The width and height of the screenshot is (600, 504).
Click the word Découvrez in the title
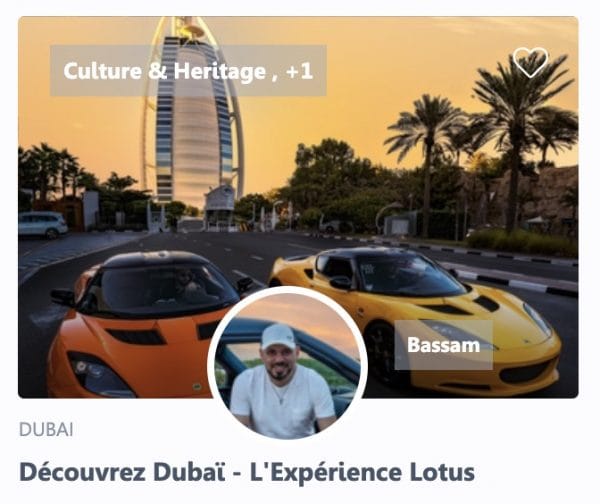pos(82,472)
